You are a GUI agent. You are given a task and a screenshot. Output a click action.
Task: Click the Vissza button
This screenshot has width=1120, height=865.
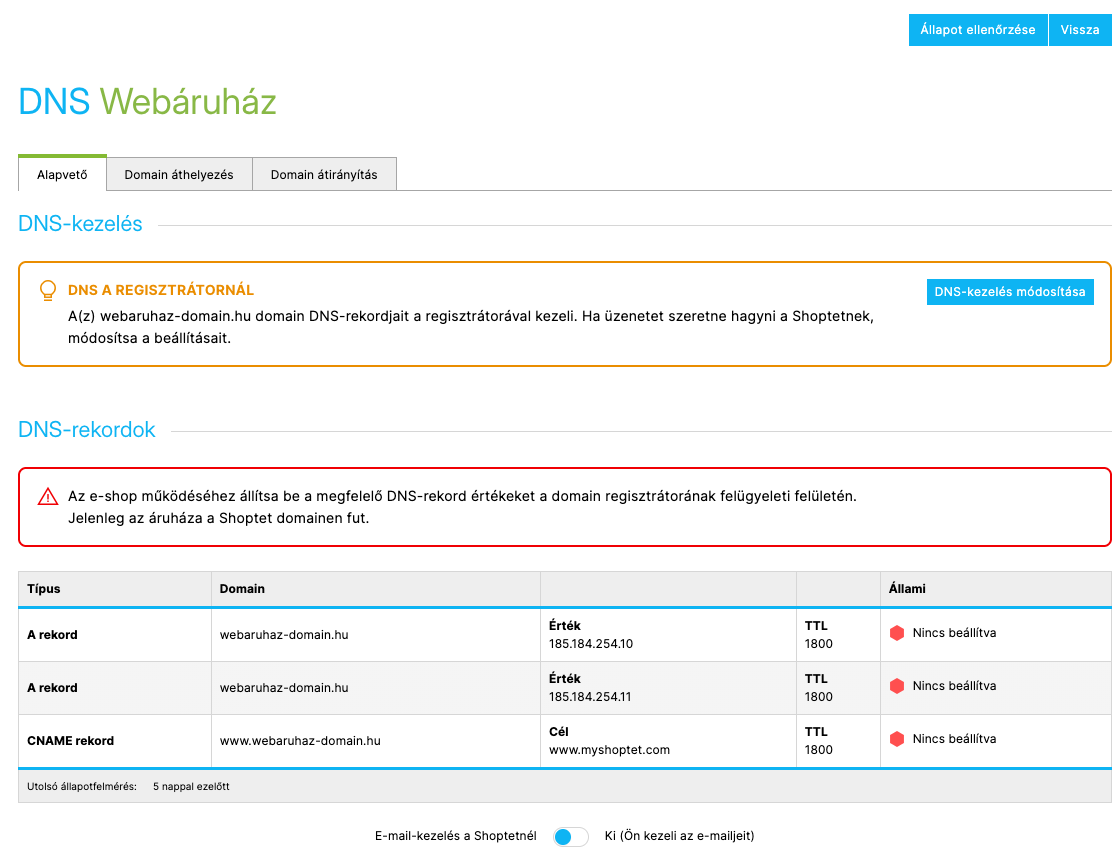[1080, 30]
